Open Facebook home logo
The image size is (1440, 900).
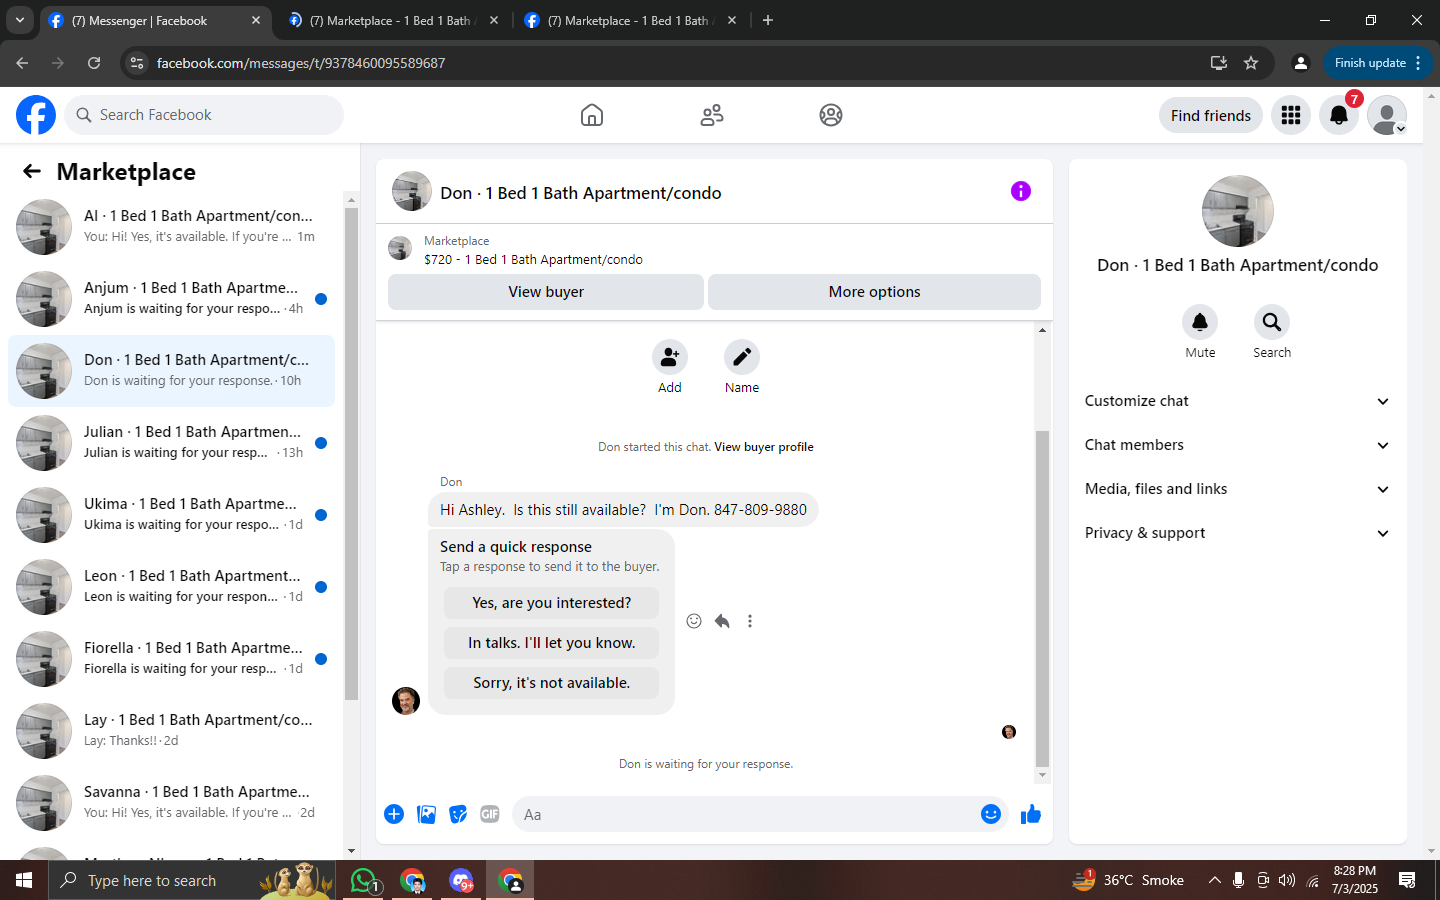click(x=36, y=115)
